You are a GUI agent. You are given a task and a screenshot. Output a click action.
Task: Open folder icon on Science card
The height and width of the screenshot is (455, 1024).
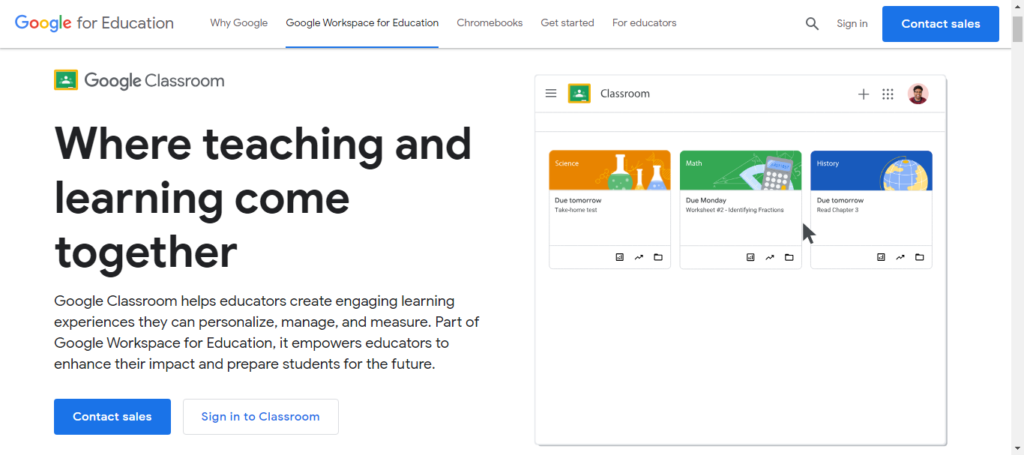click(x=658, y=257)
